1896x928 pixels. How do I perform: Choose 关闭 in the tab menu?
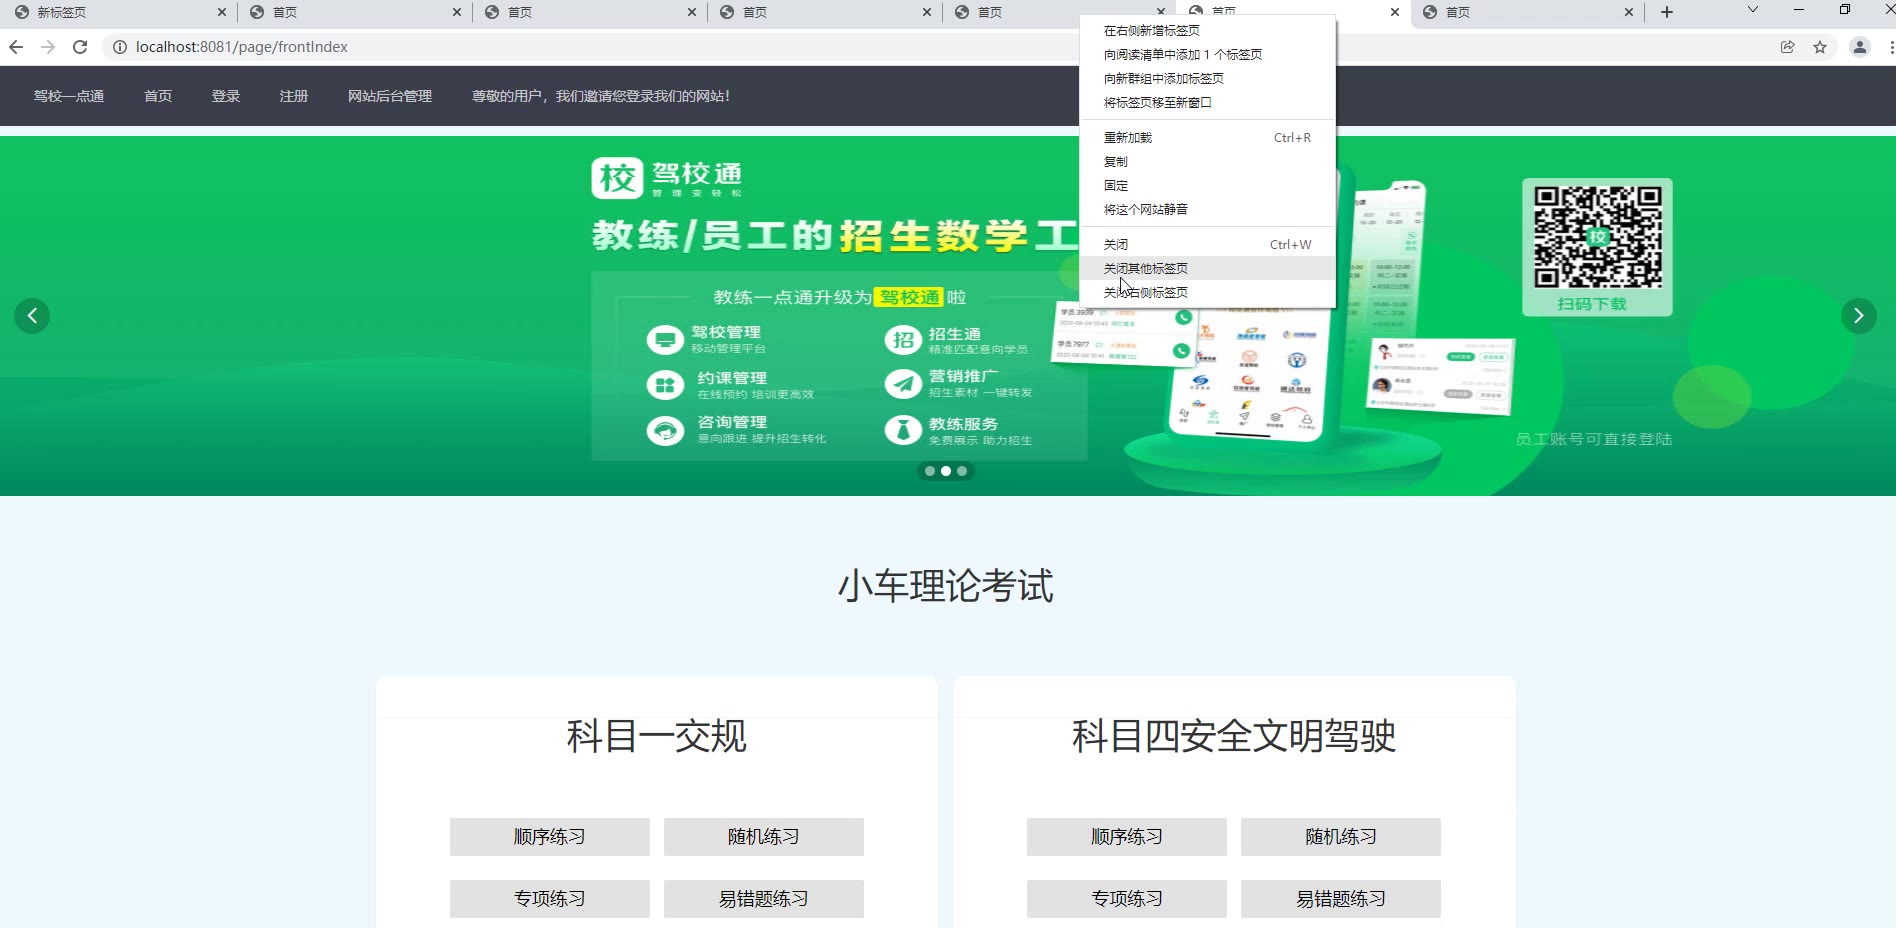[x=1207, y=245]
